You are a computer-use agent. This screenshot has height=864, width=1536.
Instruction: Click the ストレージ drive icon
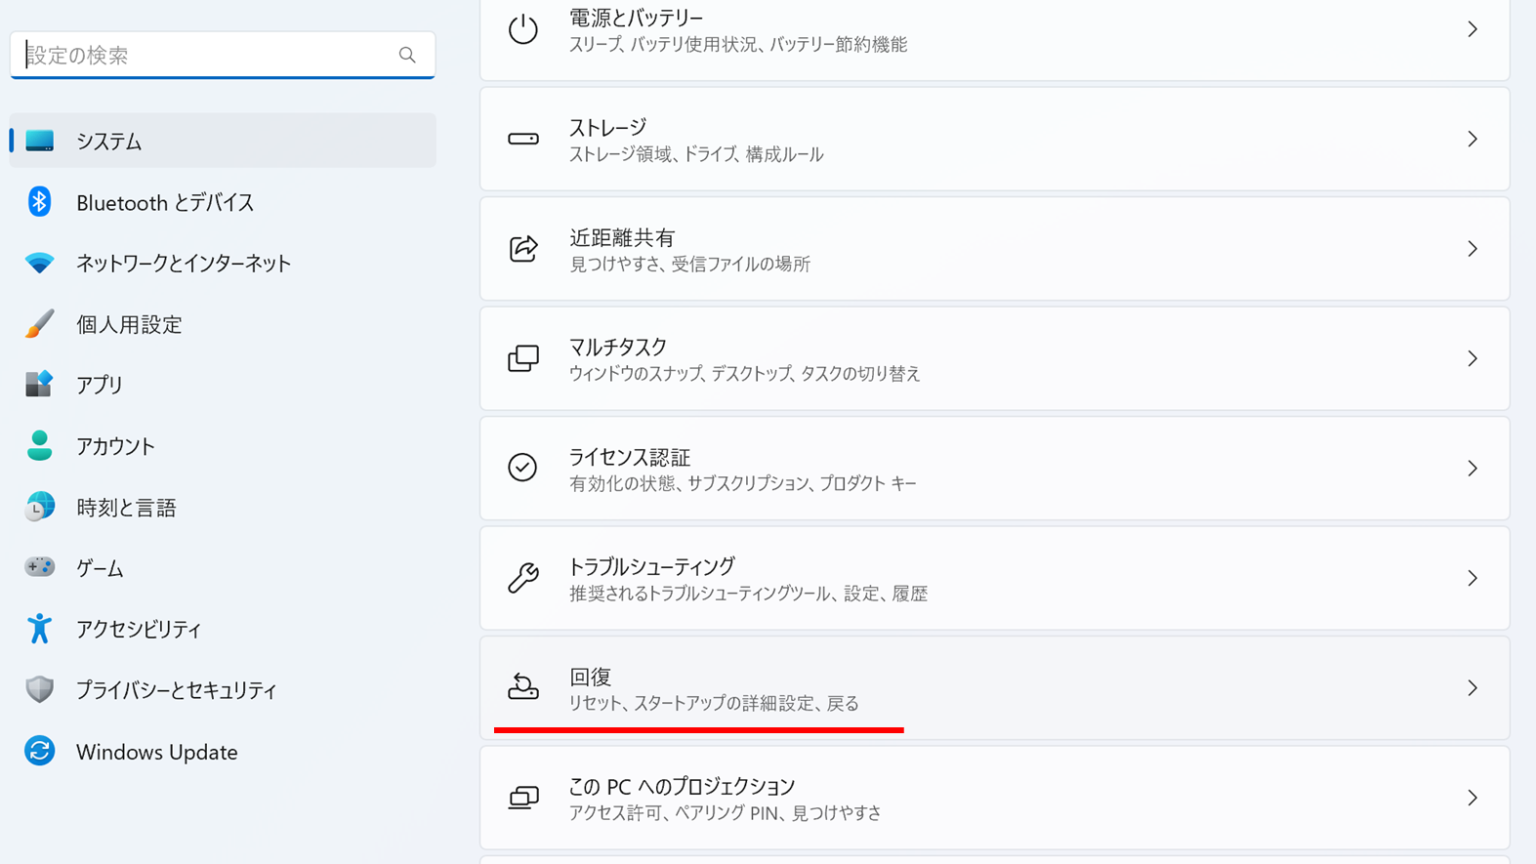tap(521, 139)
